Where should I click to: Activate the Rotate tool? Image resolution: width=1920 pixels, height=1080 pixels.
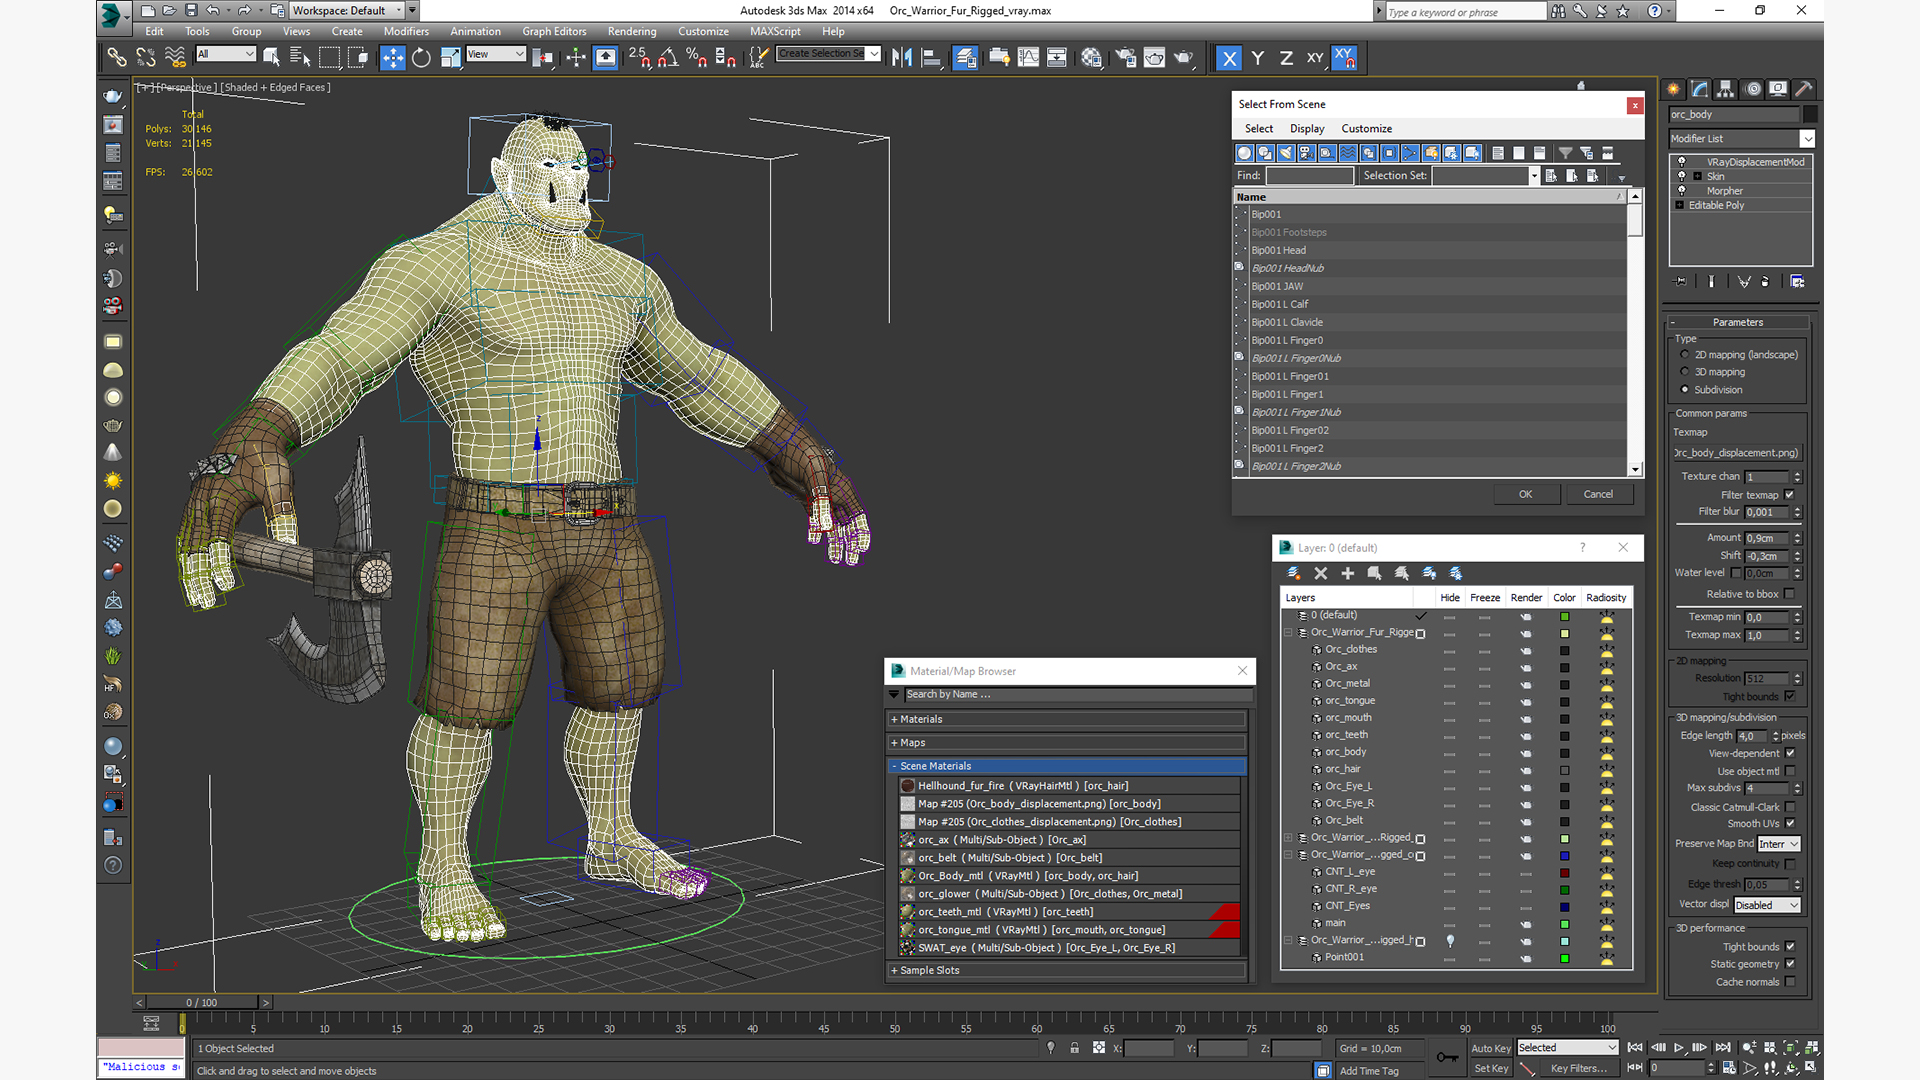point(421,58)
